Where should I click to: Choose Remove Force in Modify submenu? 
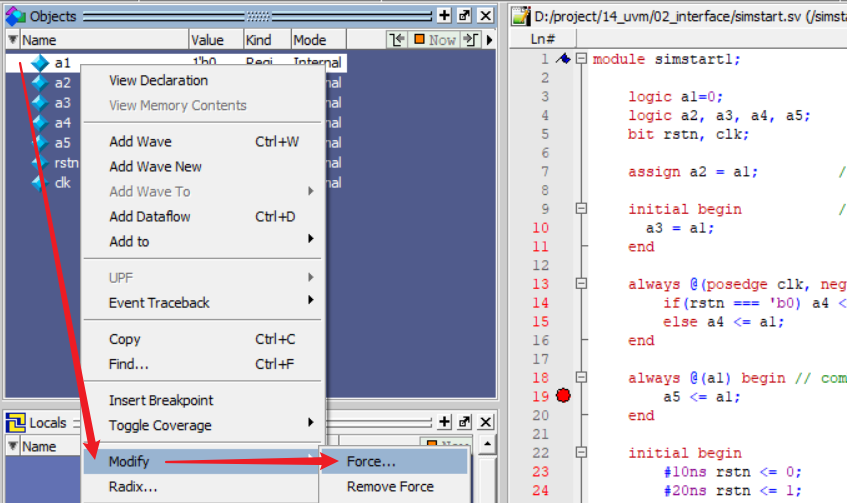click(394, 487)
